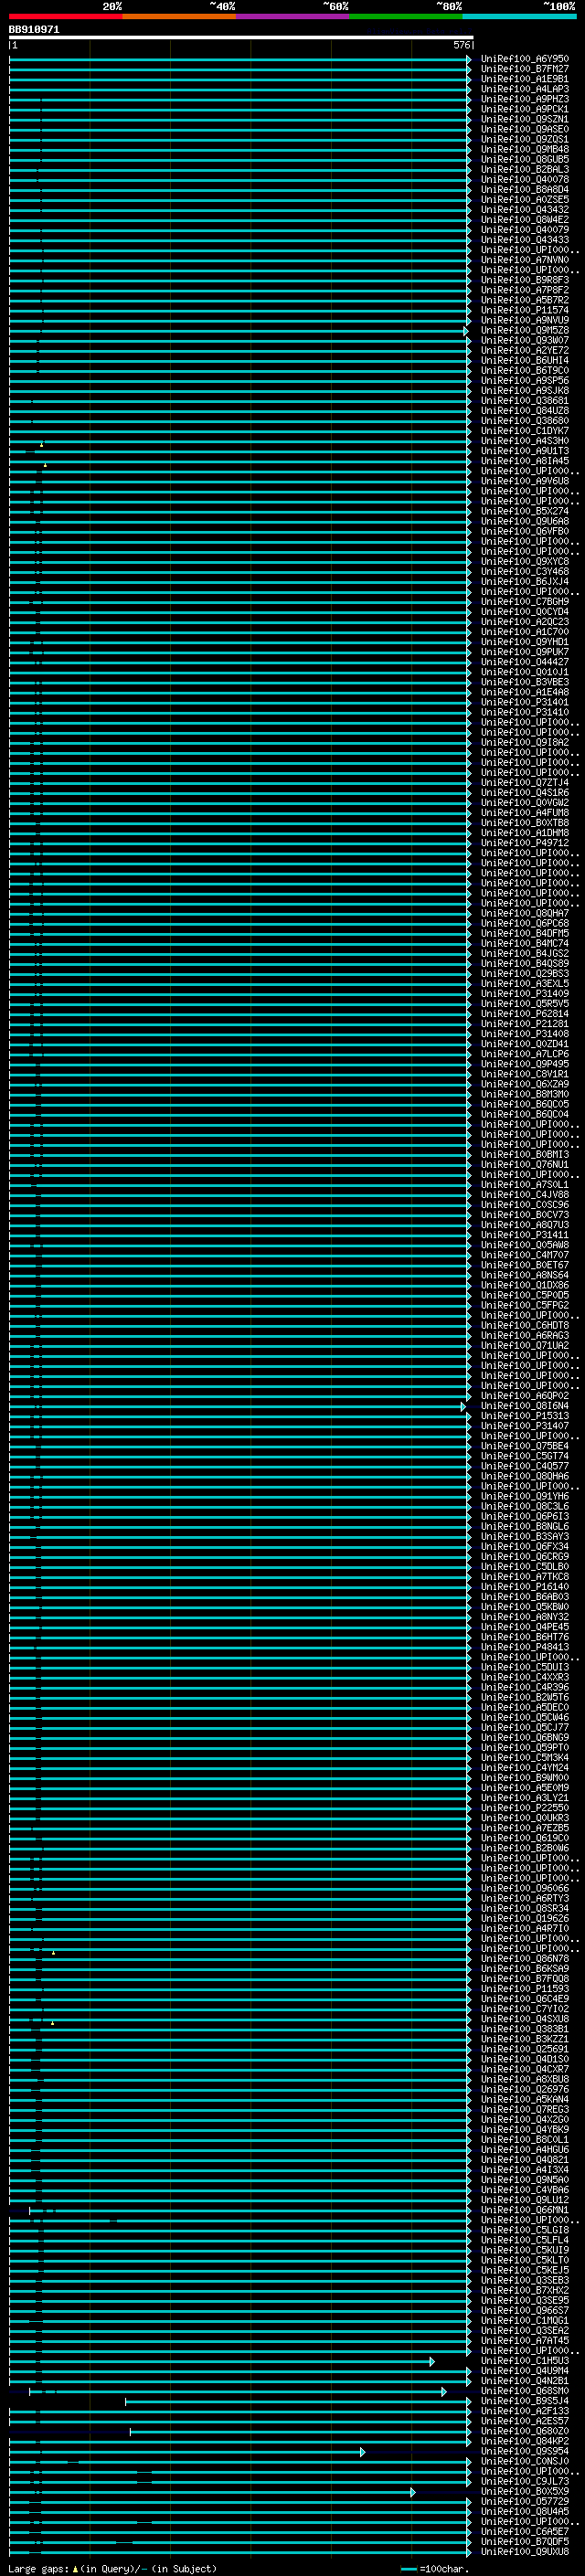
Task: Click the short alignment bar for UniRef100_Q9S954
Action: tap(187, 2451)
